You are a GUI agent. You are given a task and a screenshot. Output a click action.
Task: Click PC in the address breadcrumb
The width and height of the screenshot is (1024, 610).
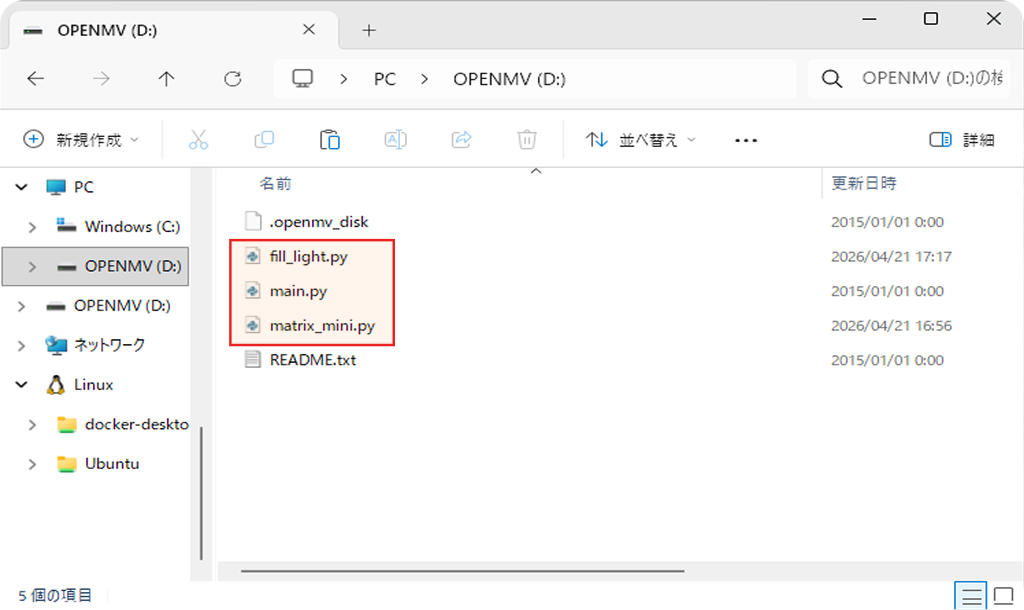[385, 79]
